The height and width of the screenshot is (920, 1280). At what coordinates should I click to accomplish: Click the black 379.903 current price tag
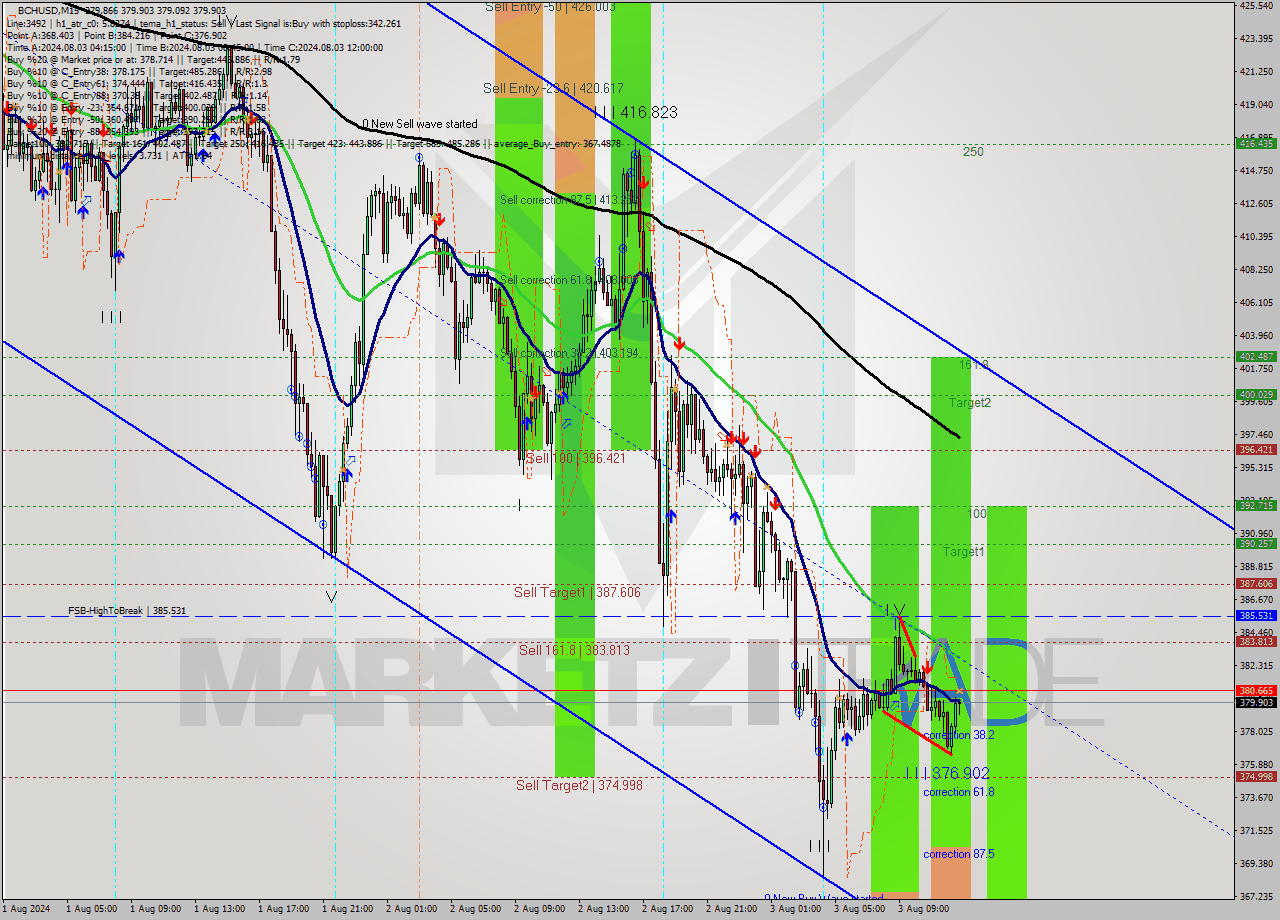tap(1256, 702)
